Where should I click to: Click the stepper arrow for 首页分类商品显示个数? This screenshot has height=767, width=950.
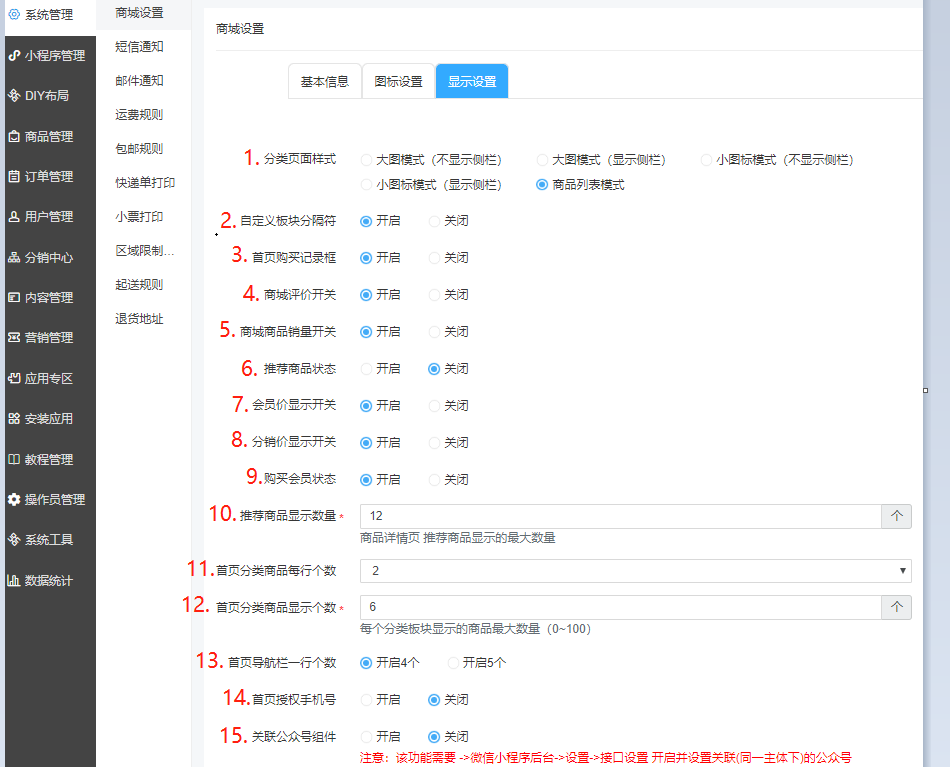(896, 608)
